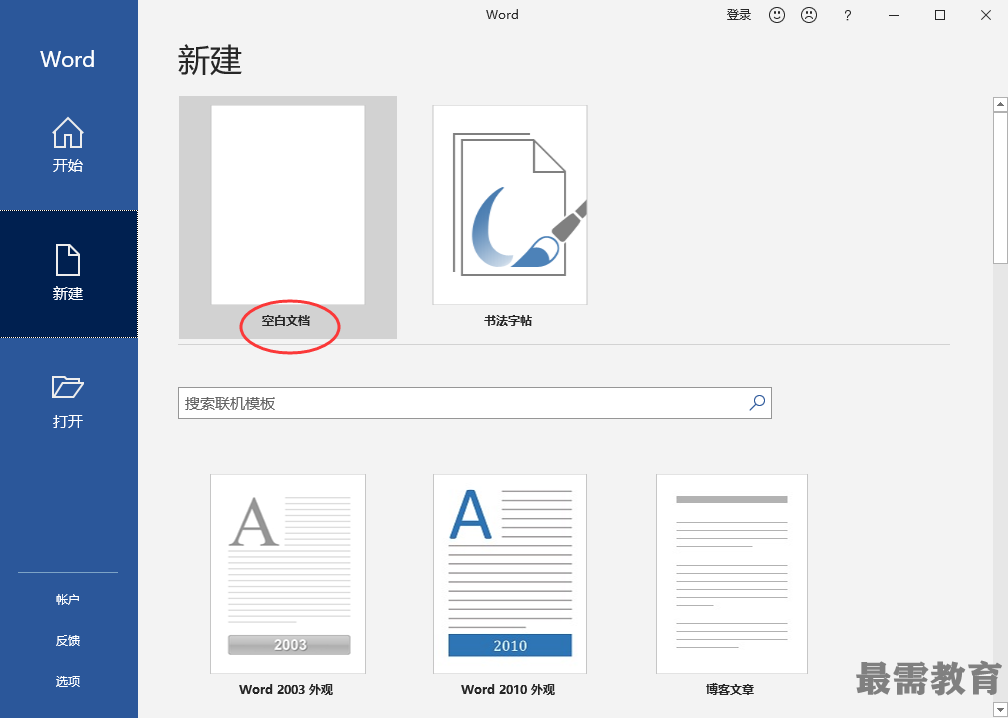Maximize the Word window

(x=940, y=15)
